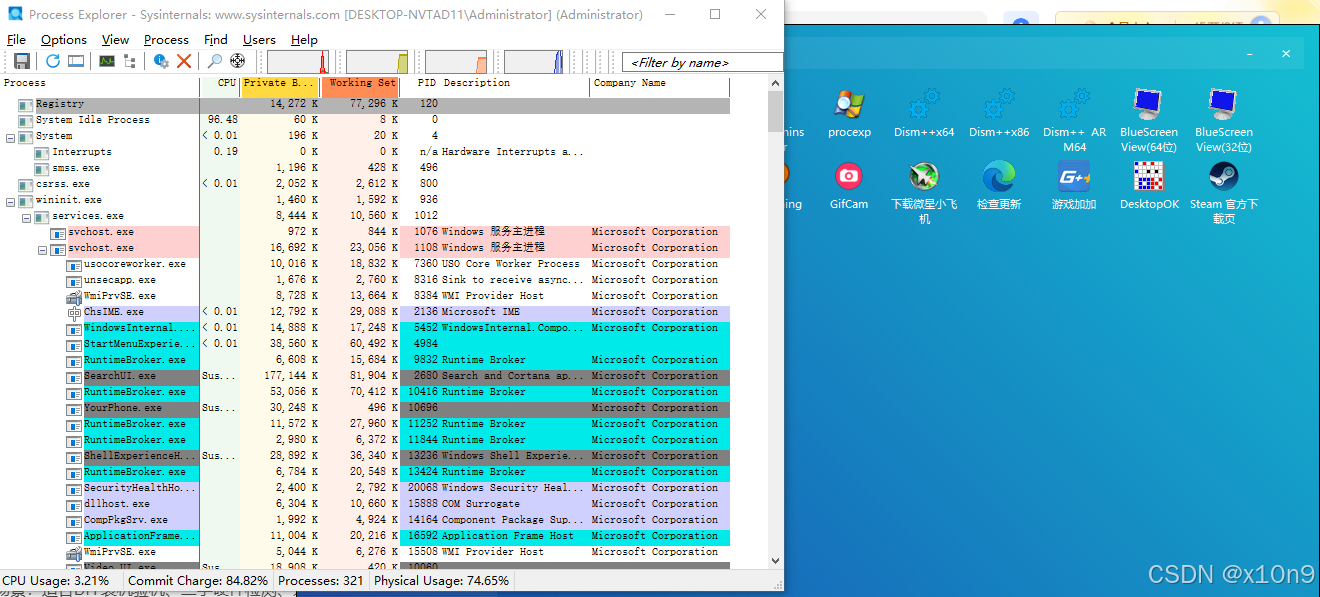The width and height of the screenshot is (1320, 597).
Task: Select the SecurityHealthHo... row
Action: [365, 488]
